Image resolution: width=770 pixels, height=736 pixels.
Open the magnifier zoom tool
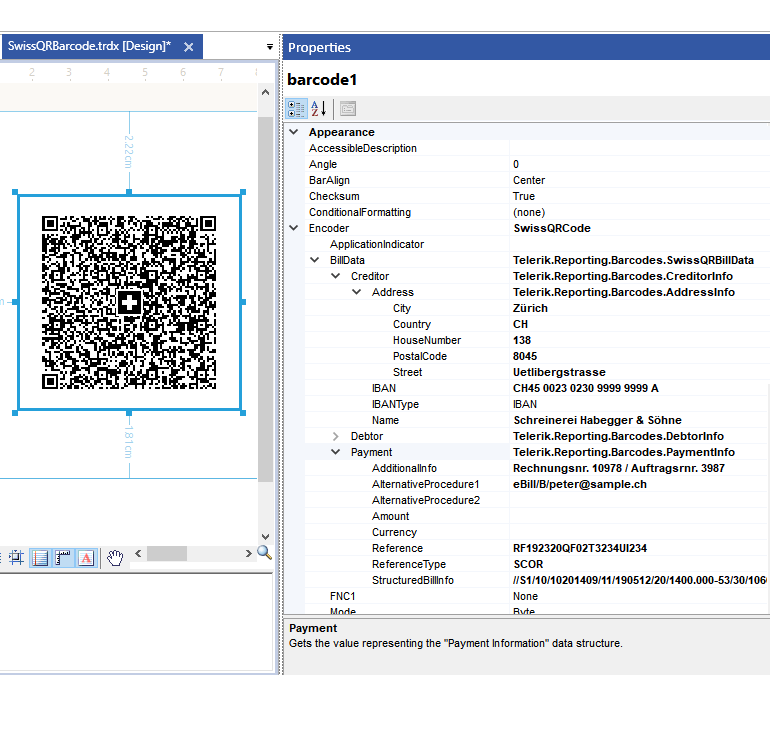pos(264,553)
